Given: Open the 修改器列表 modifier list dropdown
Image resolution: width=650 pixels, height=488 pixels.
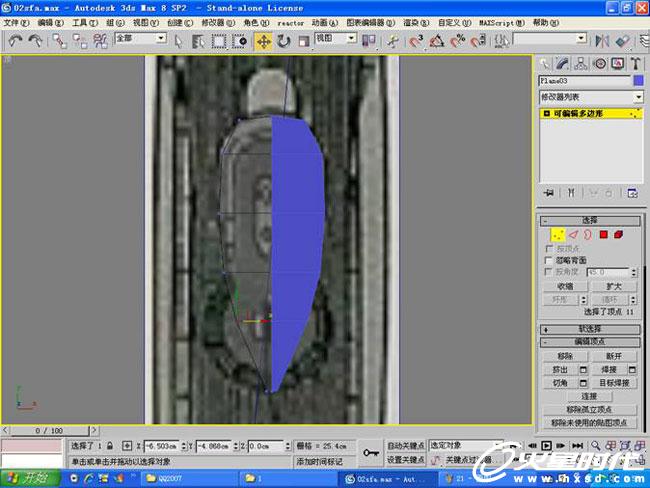Looking at the screenshot, I should pos(591,97).
